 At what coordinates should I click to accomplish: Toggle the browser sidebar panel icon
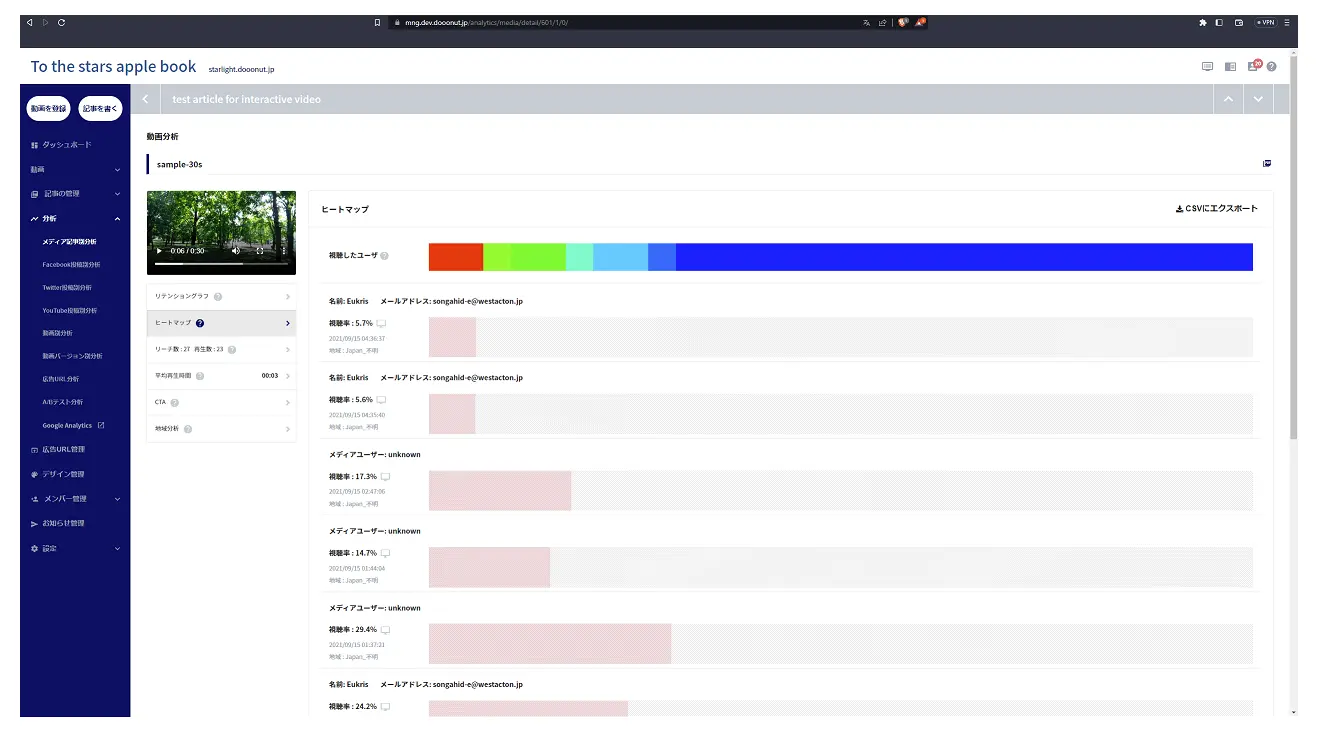1219,22
